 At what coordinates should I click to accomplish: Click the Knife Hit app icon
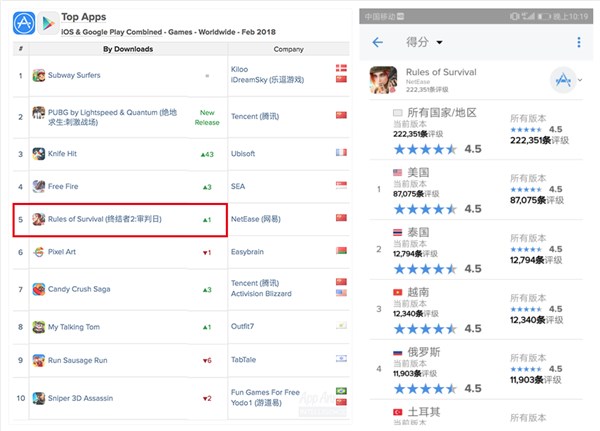39,153
